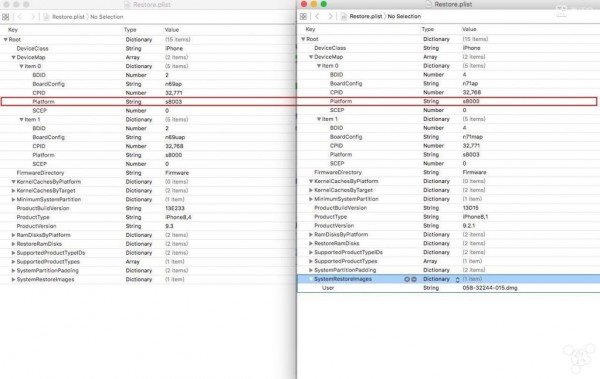Open Type popup stepper on SystemRestoreImages row
This screenshot has height=379, width=600.
457,279
